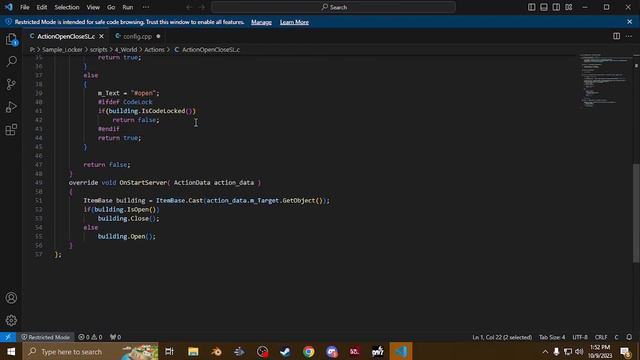Viewport: 640px width, 360px height.
Task: Open the View menu
Action: click(x=93, y=7)
